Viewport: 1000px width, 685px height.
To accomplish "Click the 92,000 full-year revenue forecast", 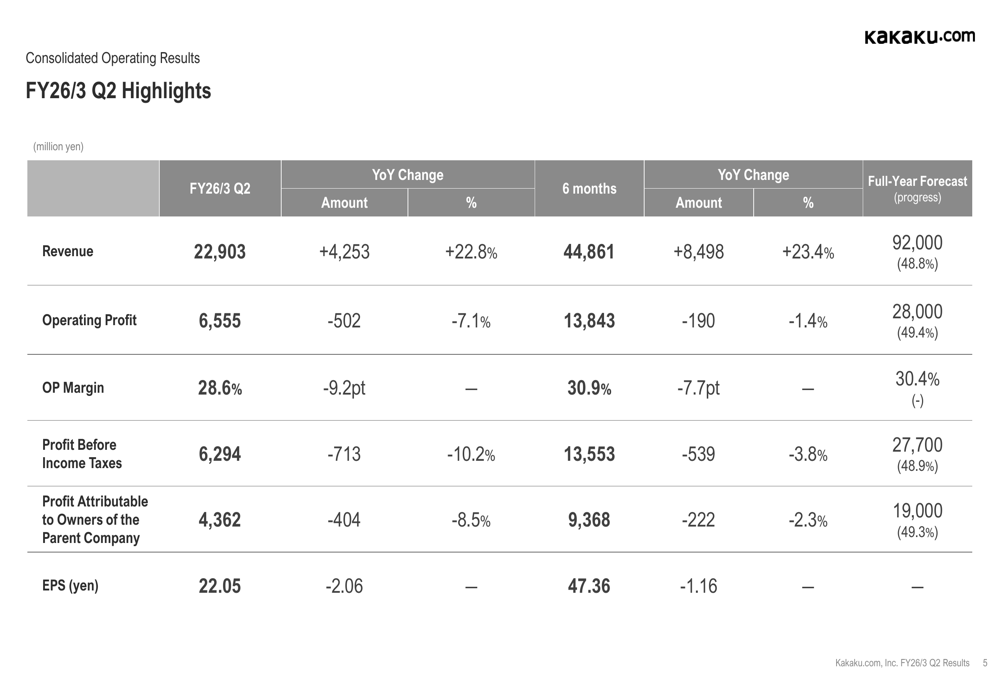I will point(917,243).
